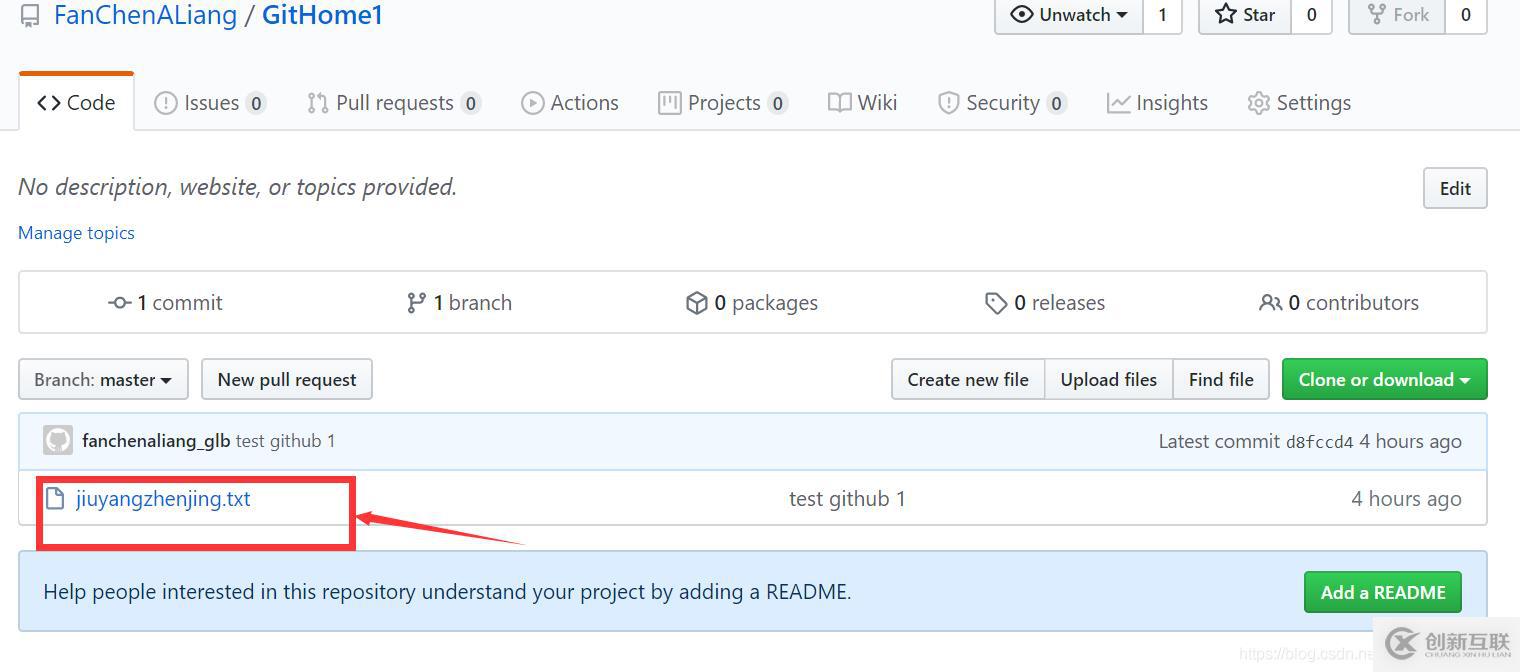Click the packages box icon

point(697,303)
